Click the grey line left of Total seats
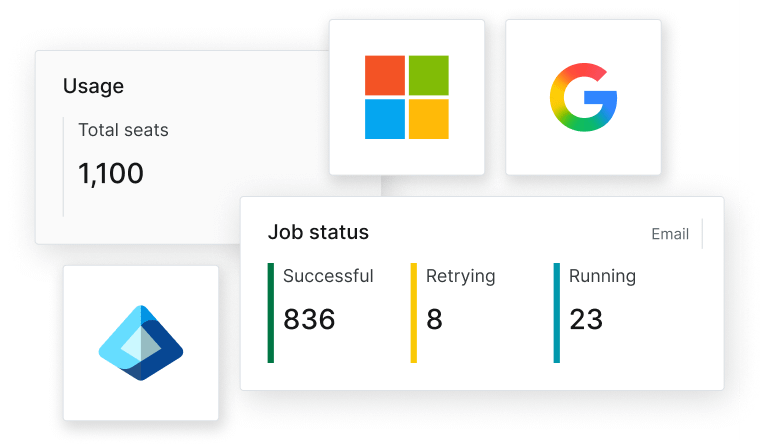768x446 pixels. pos(64,166)
